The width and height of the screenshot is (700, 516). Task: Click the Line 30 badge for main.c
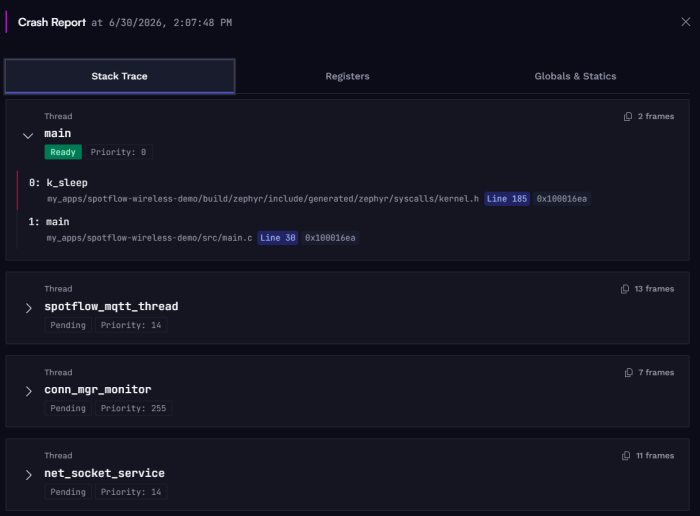[277, 238]
